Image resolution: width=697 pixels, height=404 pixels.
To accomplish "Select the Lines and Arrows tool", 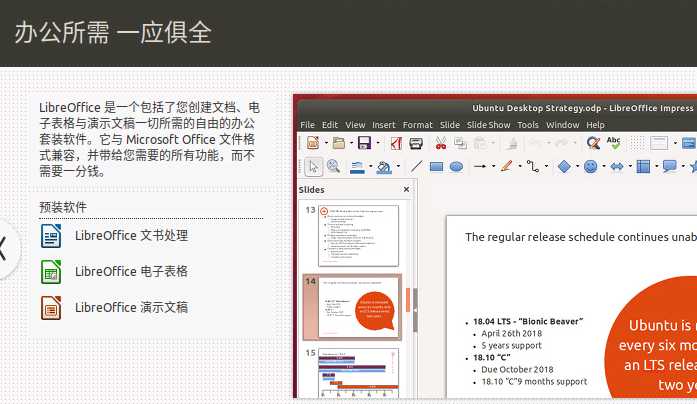I will (480, 167).
